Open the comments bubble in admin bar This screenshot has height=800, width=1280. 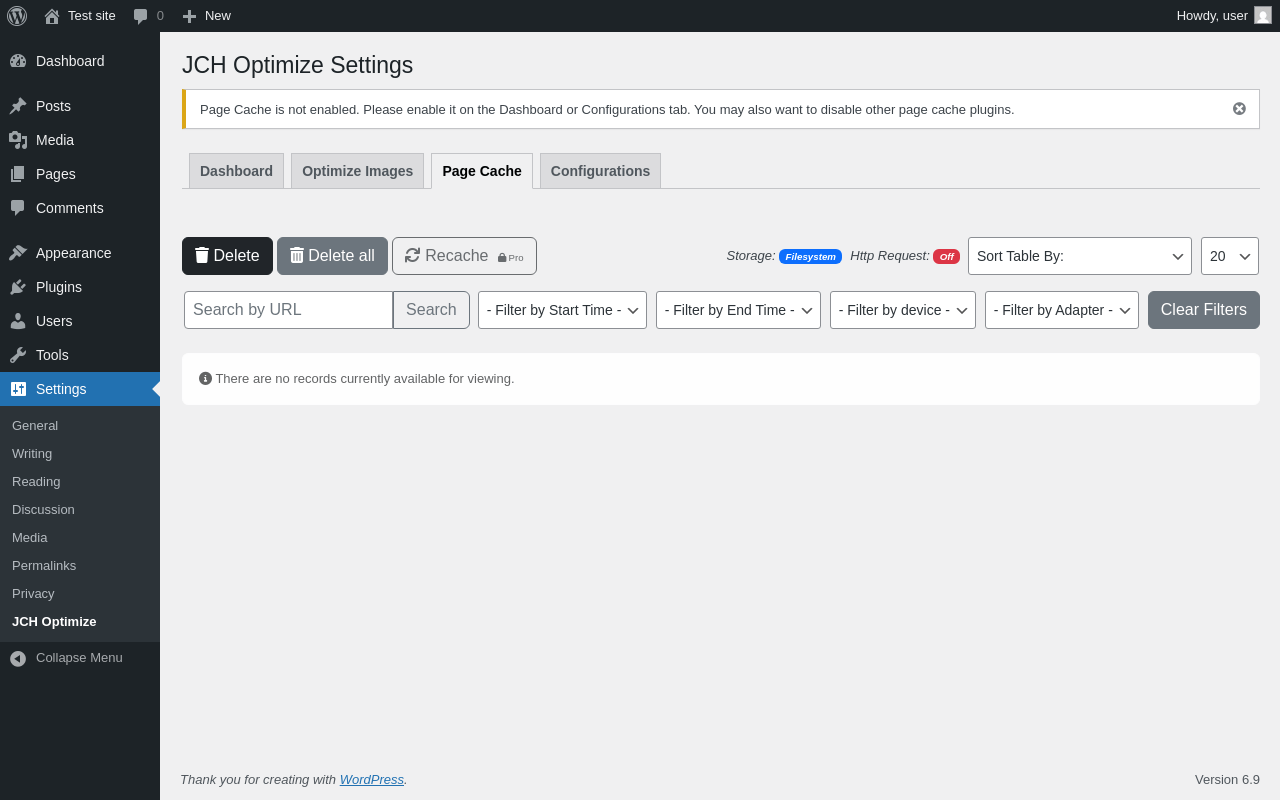(x=141, y=16)
